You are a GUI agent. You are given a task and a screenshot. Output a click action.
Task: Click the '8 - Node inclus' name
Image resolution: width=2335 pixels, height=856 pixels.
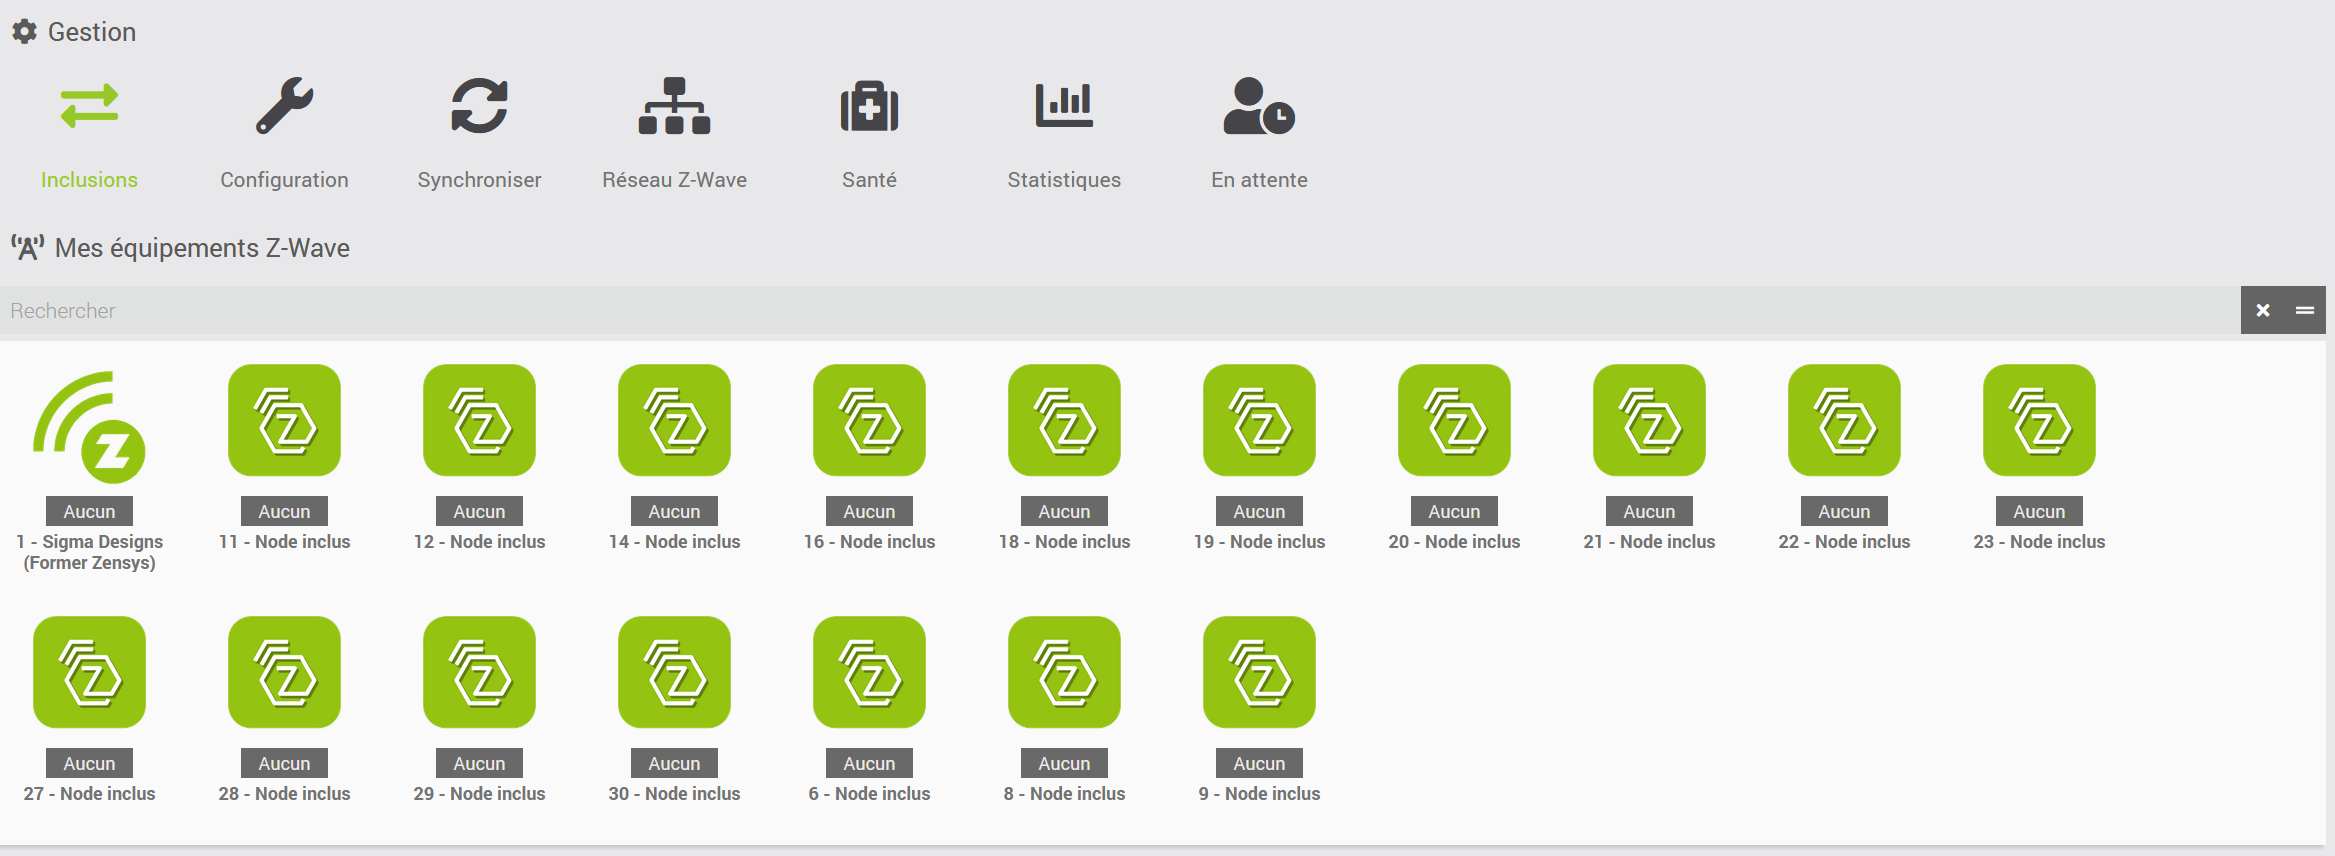(1064, 794)
